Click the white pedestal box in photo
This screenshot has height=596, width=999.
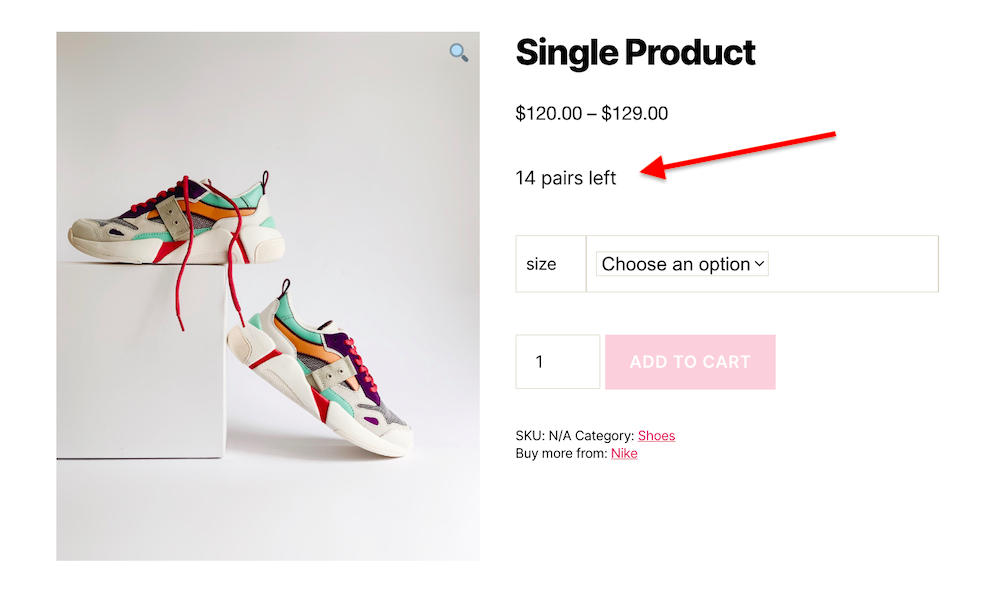point(140,360)
